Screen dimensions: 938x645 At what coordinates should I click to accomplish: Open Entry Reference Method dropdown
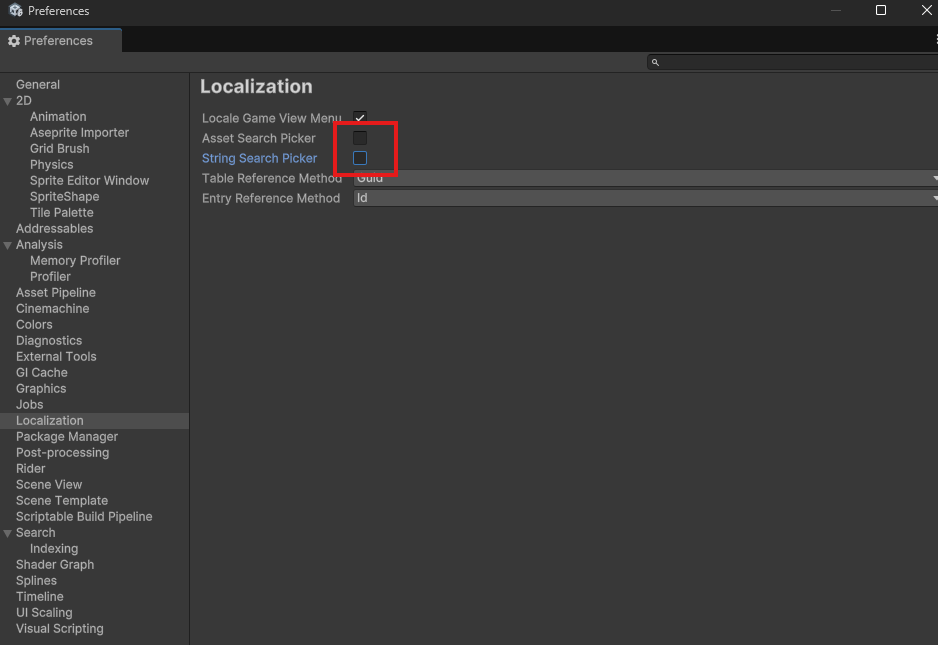pyautogui.click(x=645, y=198)
